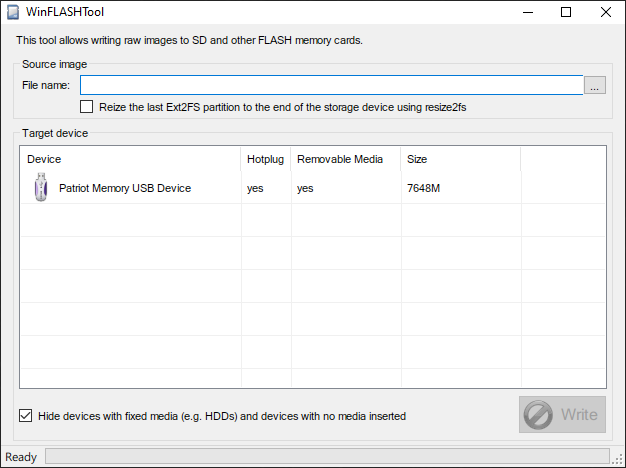Click the 7648M size cell

[423, 188]
